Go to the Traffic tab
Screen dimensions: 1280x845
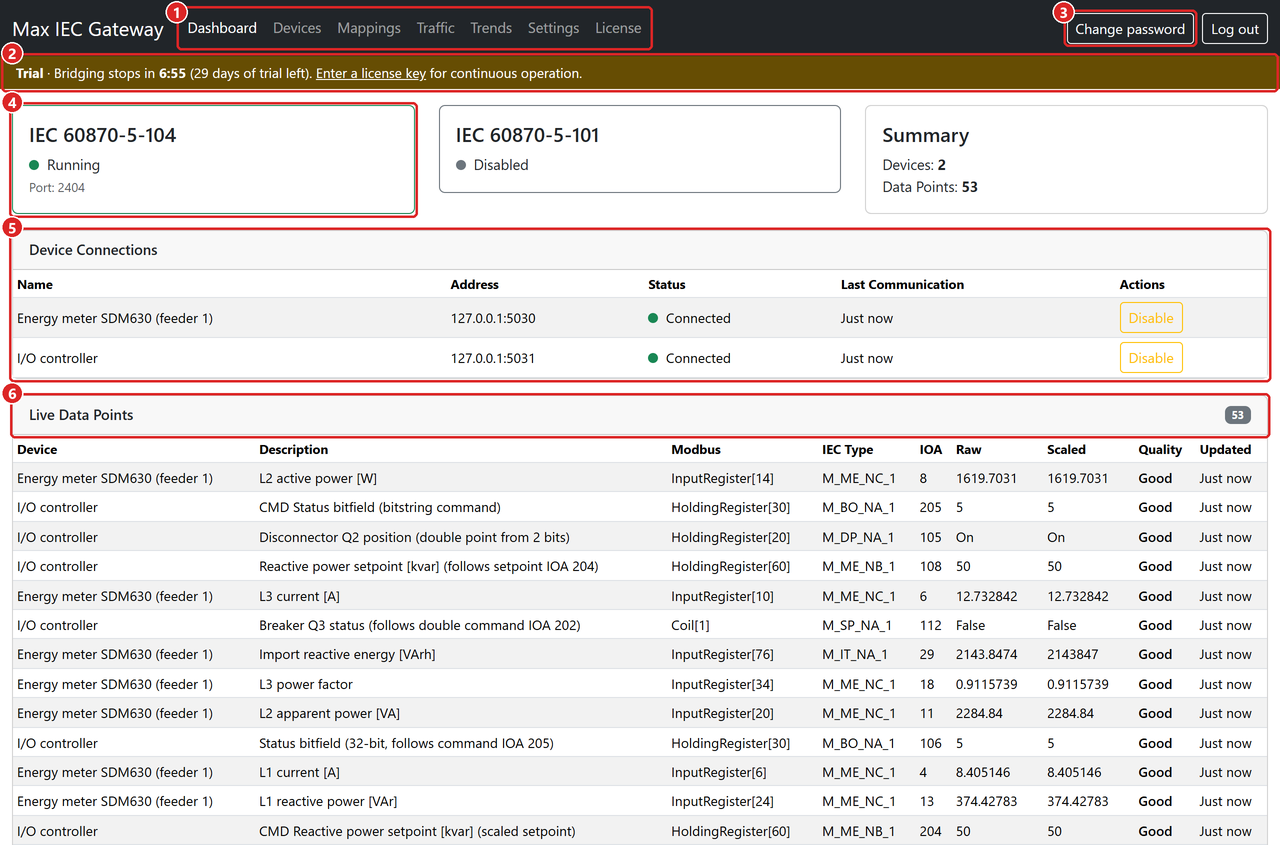pos(435,28)
